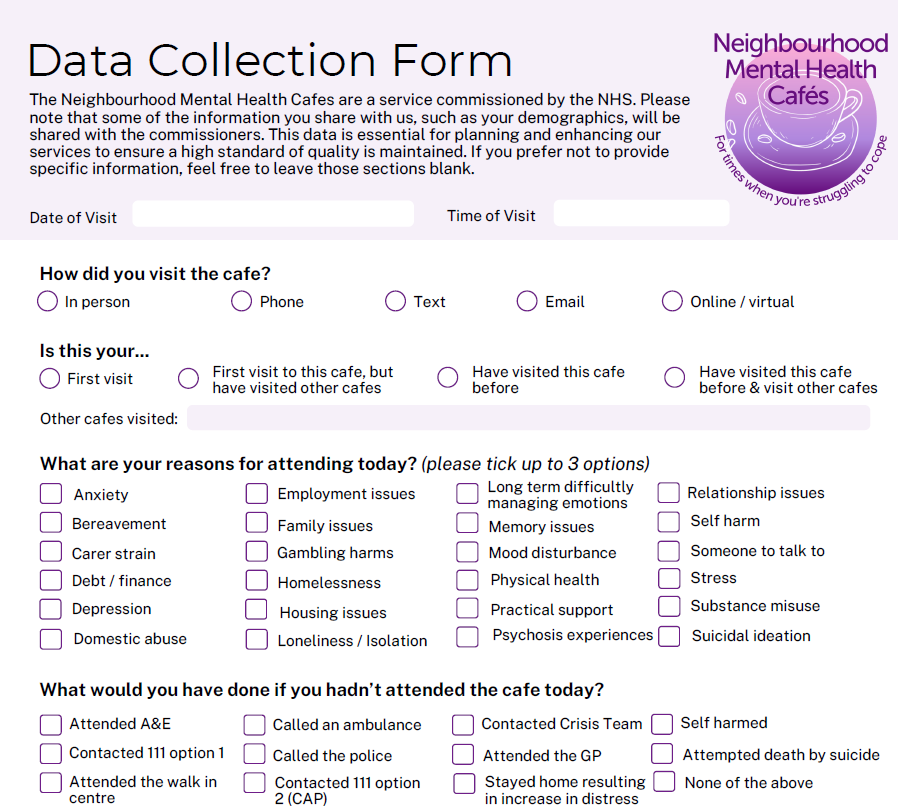Select the Online / virtual option
This screenshot has height=811, width=898.
pos(672,301)
